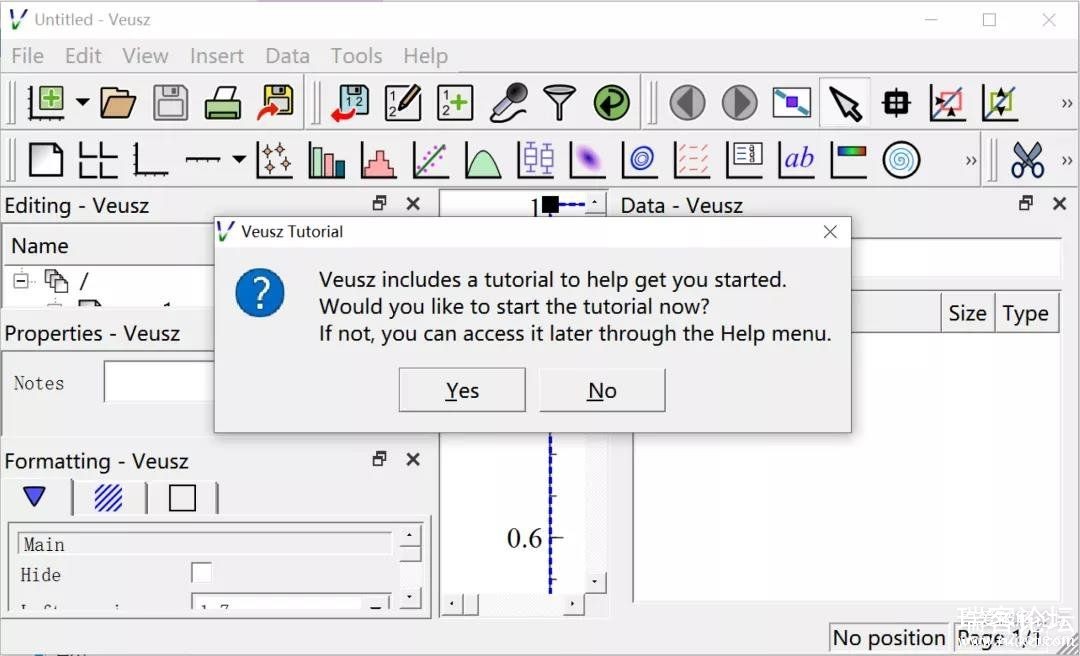Select the square Border formatting tab
Image resolution: width=1080 pixels, height=656 pixels.
click(182, 498)
